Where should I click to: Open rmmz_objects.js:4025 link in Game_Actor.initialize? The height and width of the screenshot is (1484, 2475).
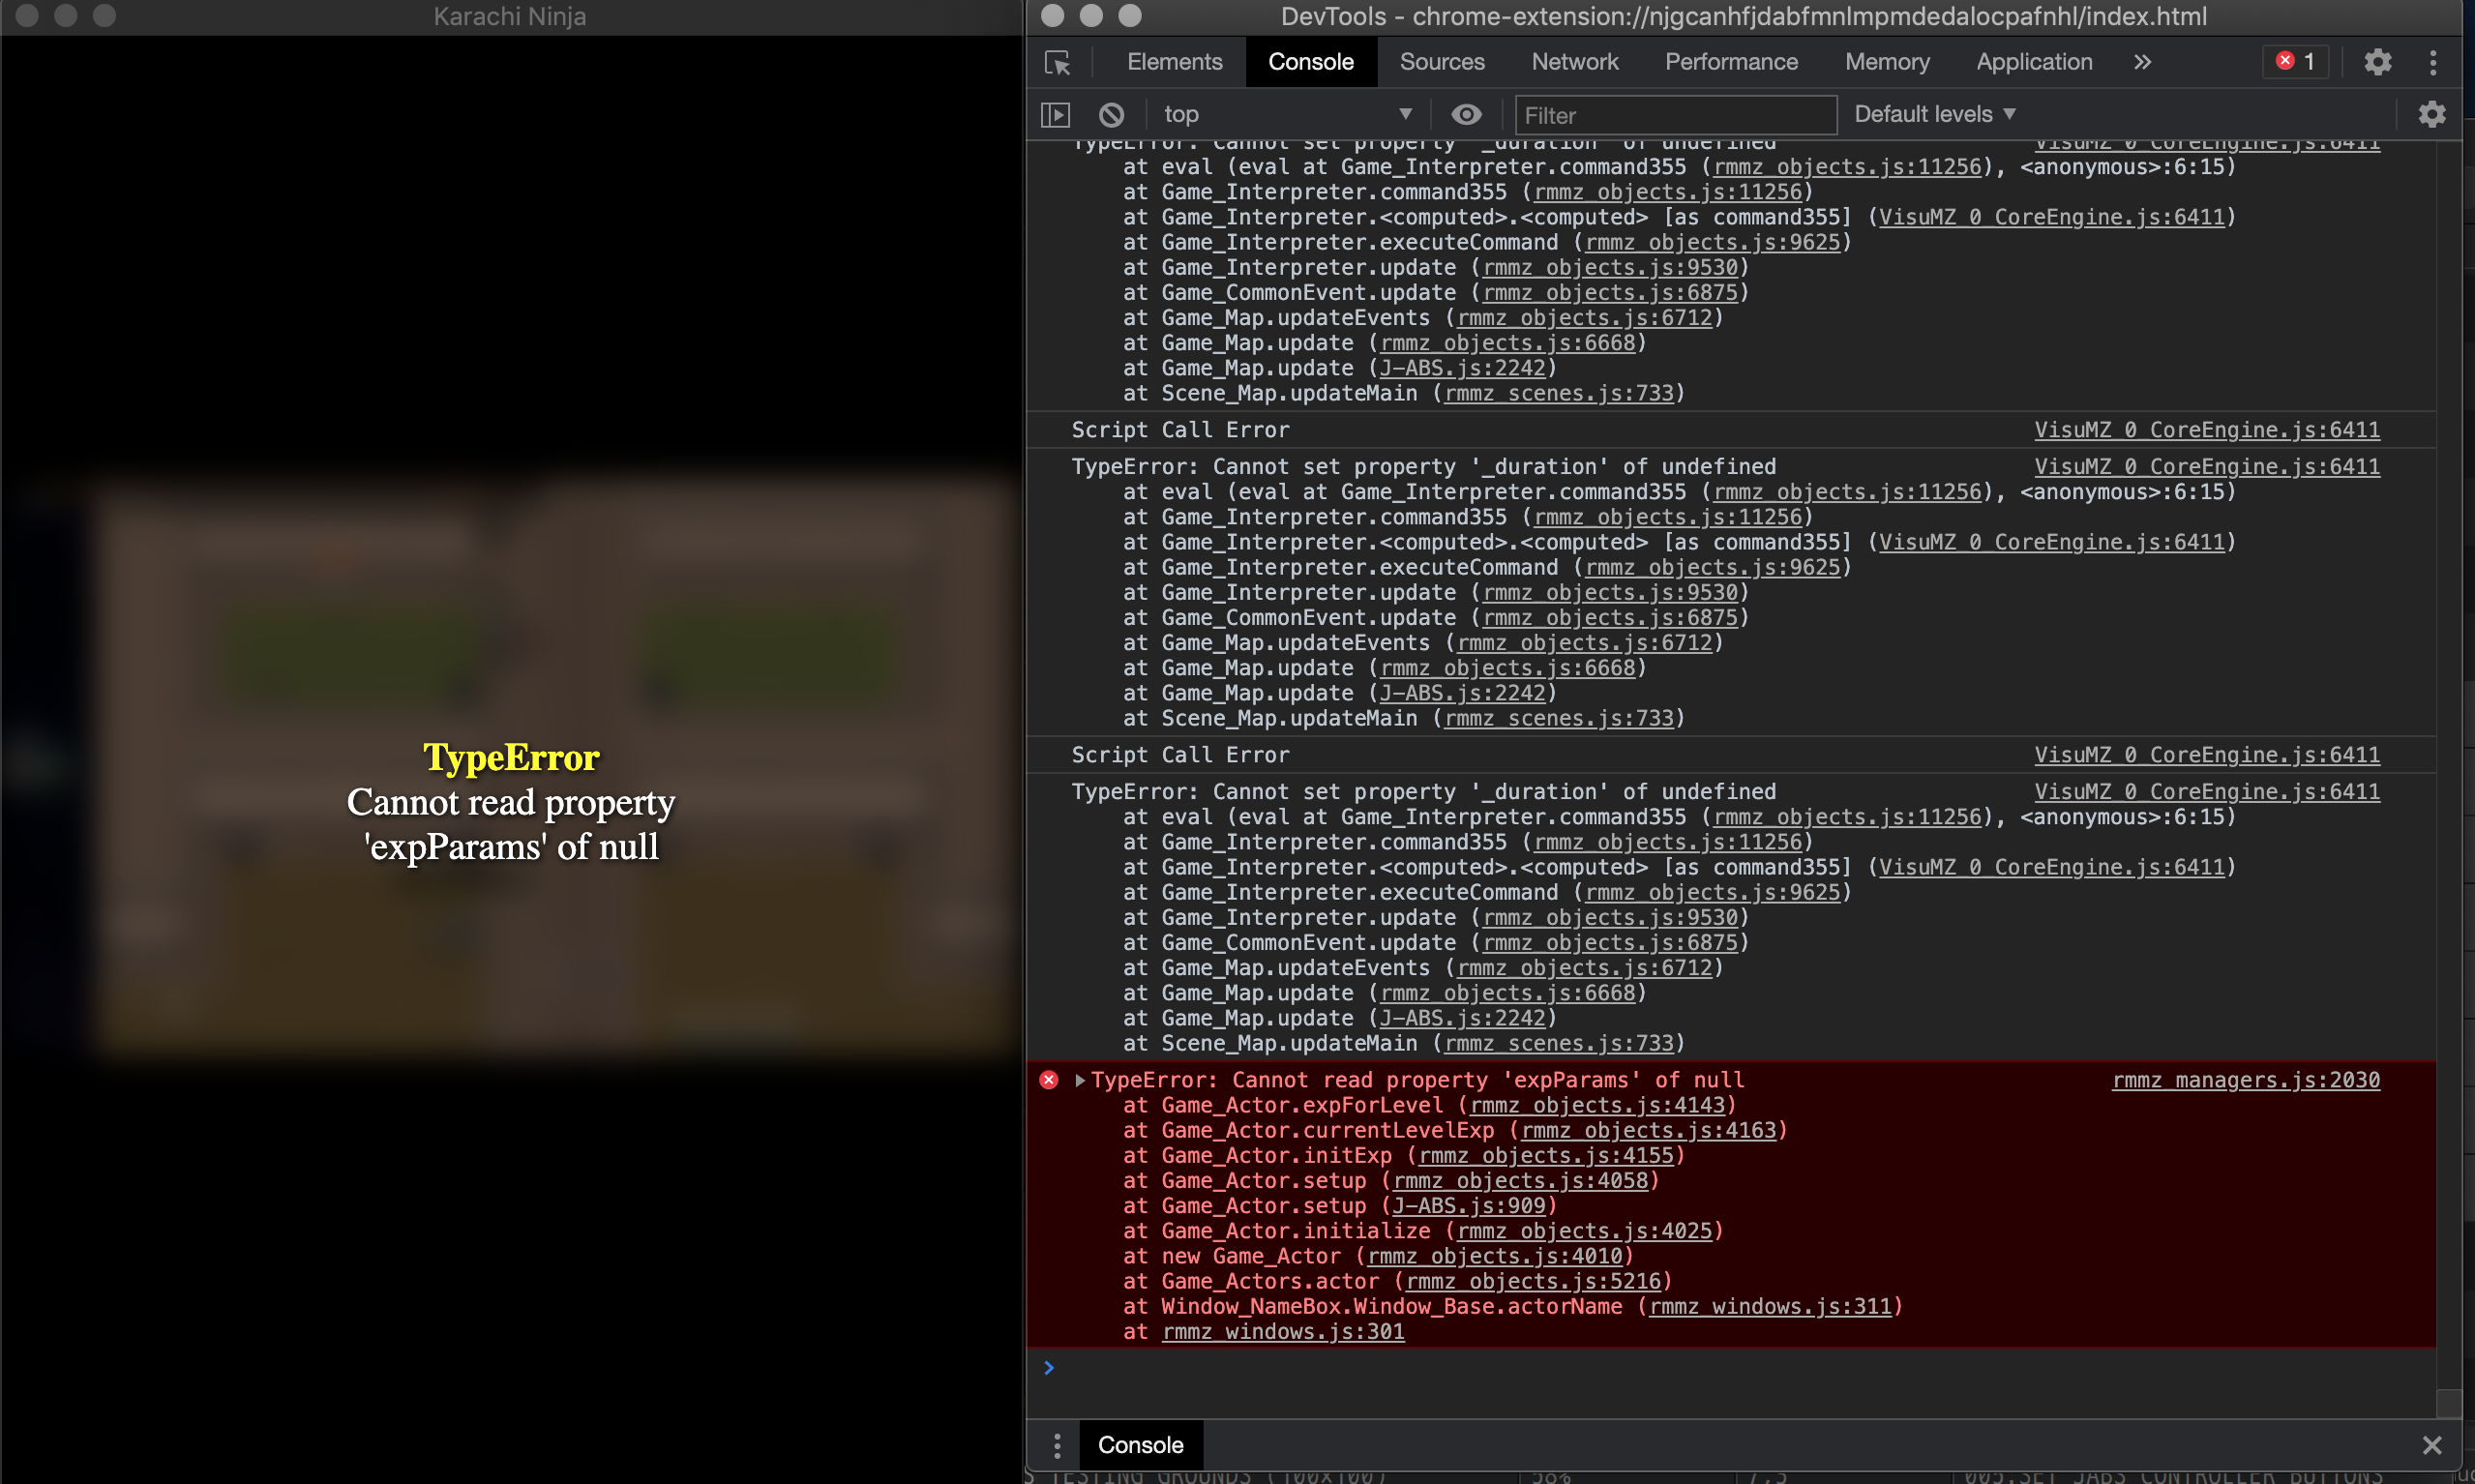point(1585,1231)
